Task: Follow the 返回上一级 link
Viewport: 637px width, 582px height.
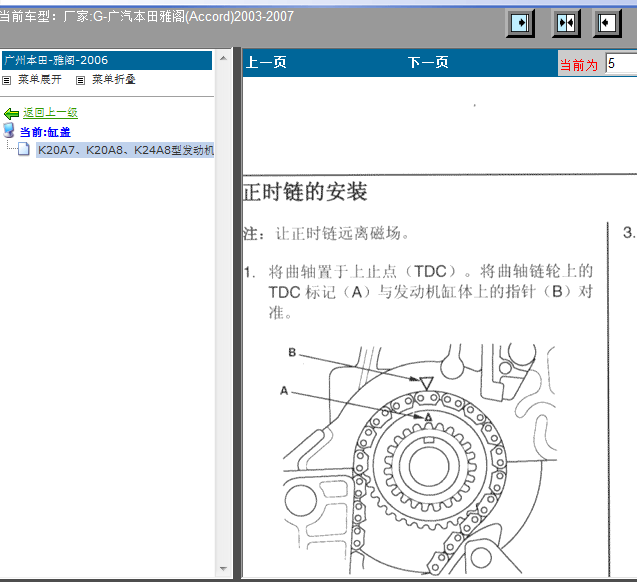Action: point(50,113)
